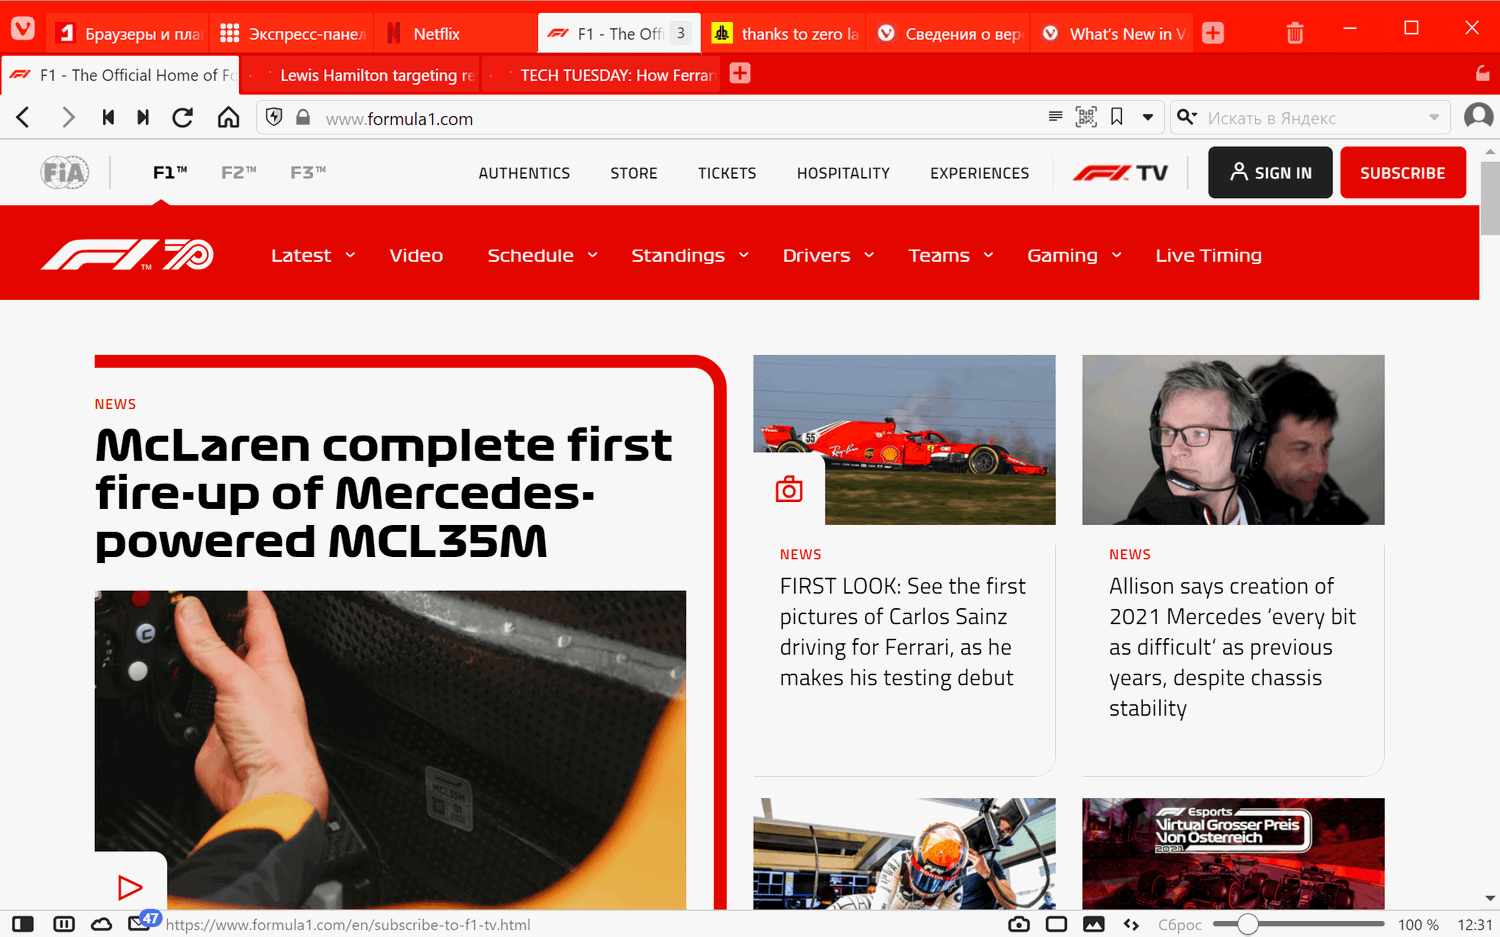
Task: Expand the Standings dropdown menu
Action: click(x=690, y=255)
